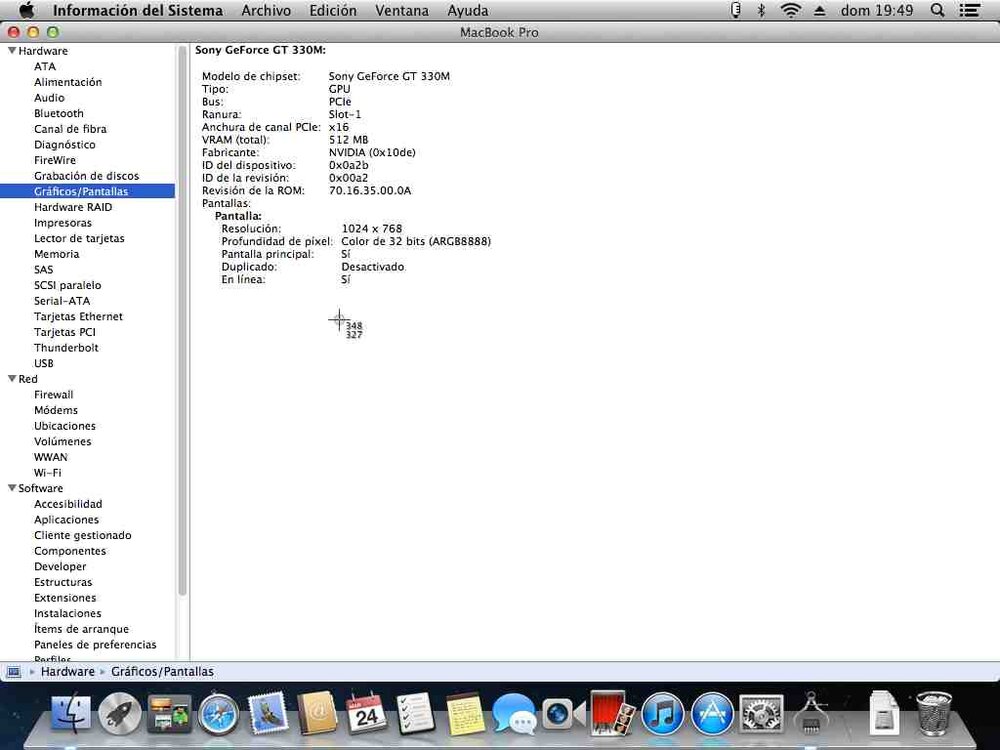Collapse the Red section triangle
Viewport: 1000px width, 750px height.
coord(12,379)
